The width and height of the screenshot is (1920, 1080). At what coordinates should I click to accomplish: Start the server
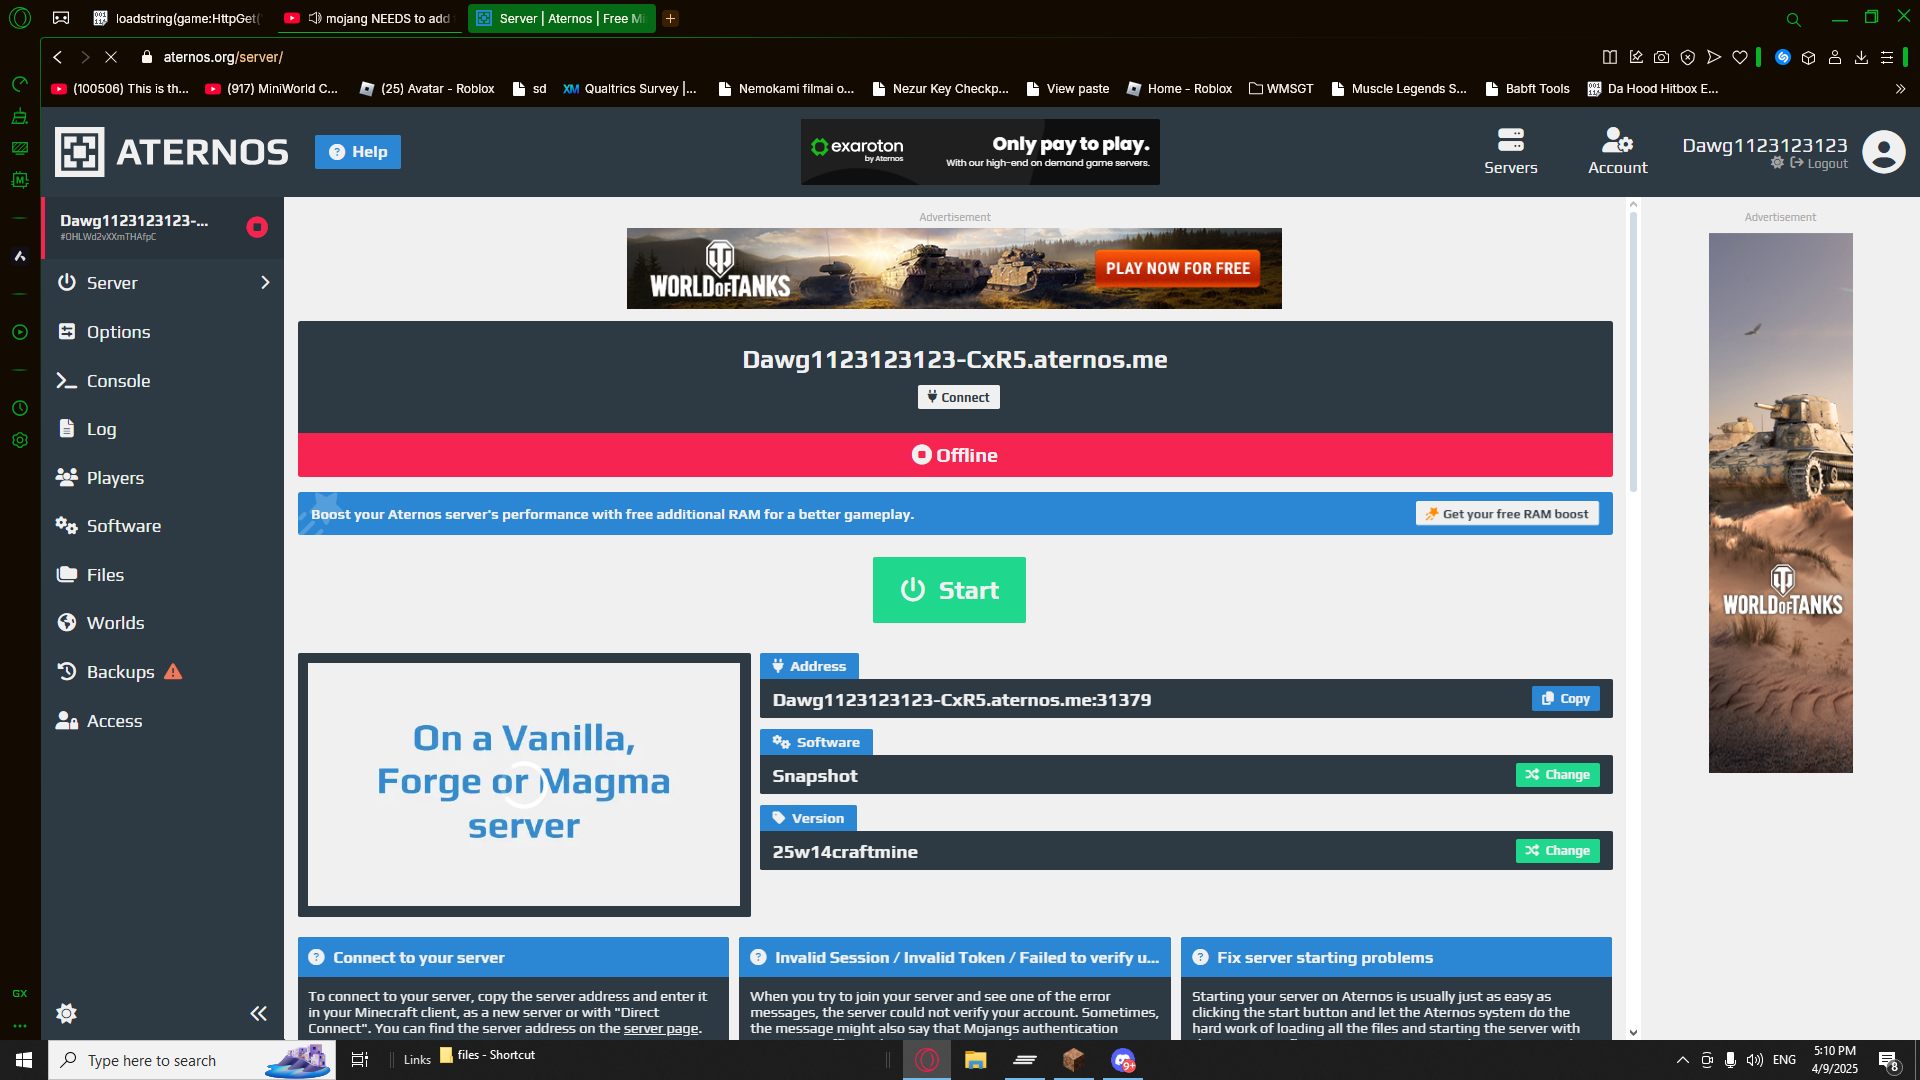[949, 590]
